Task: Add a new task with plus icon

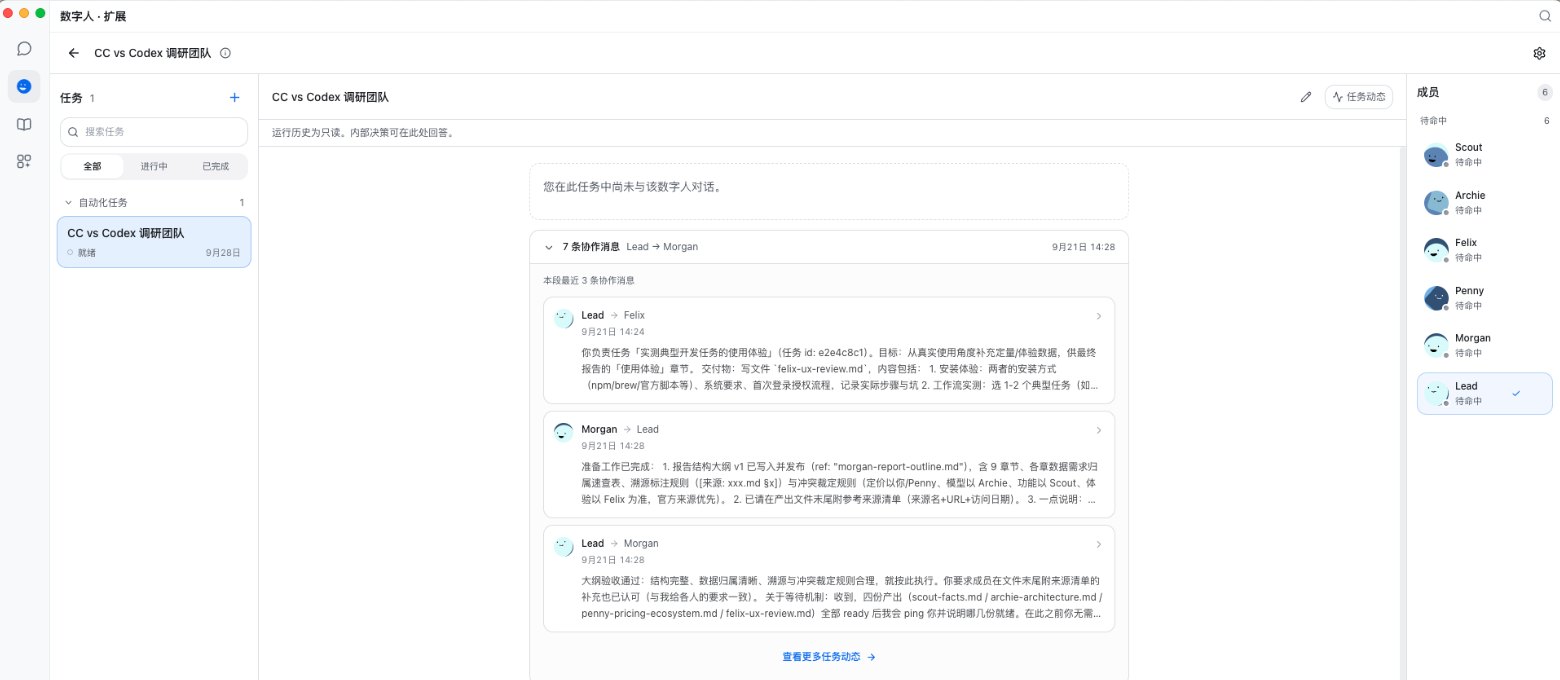Action: (235, 98)
